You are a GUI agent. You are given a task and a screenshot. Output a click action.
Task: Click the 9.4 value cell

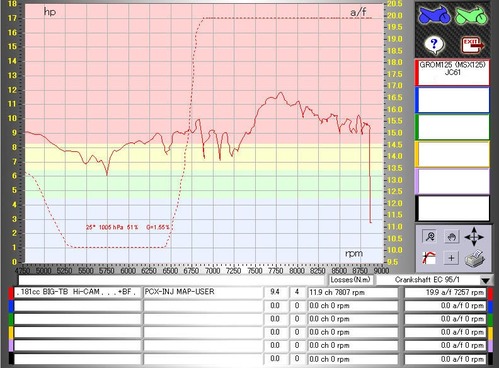[x=275, y=292]
